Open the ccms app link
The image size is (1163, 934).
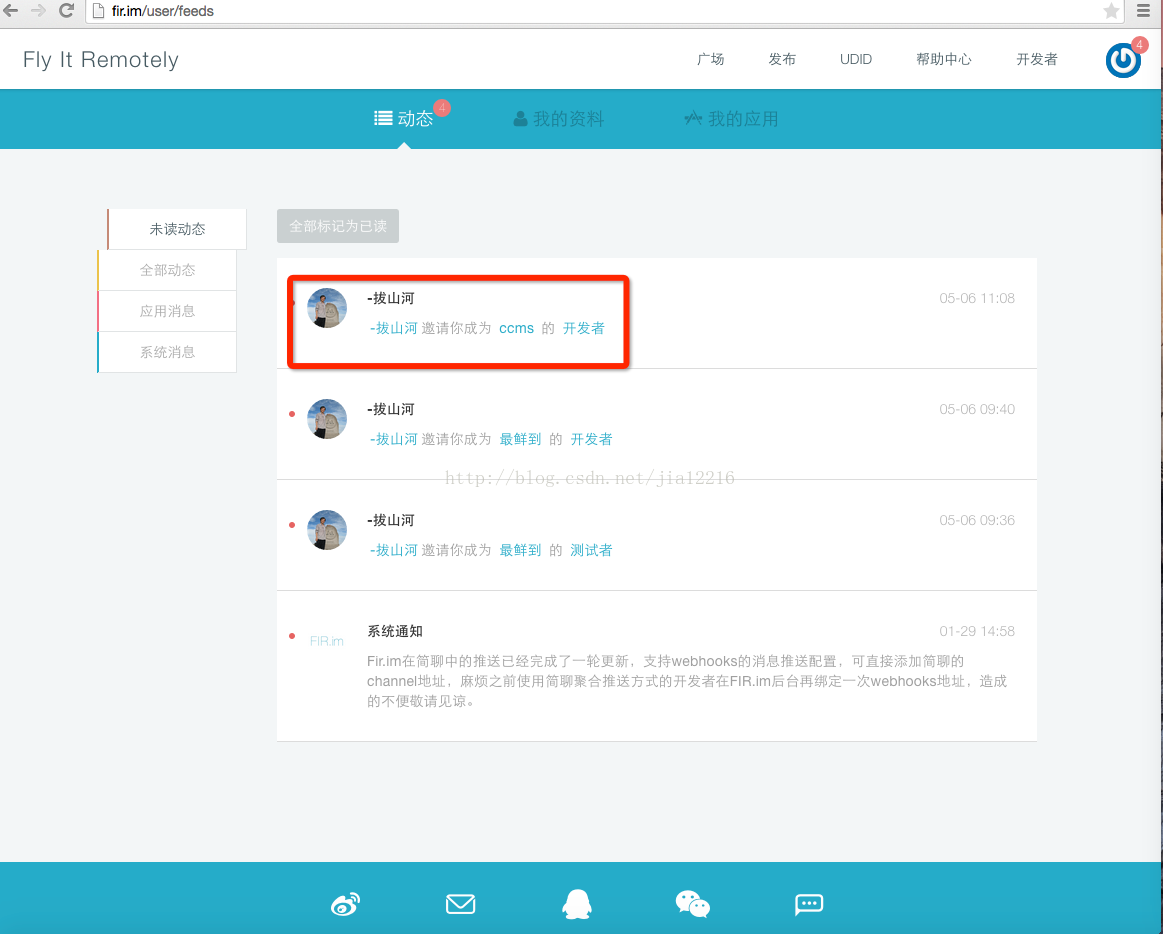(x=516, y=328)
